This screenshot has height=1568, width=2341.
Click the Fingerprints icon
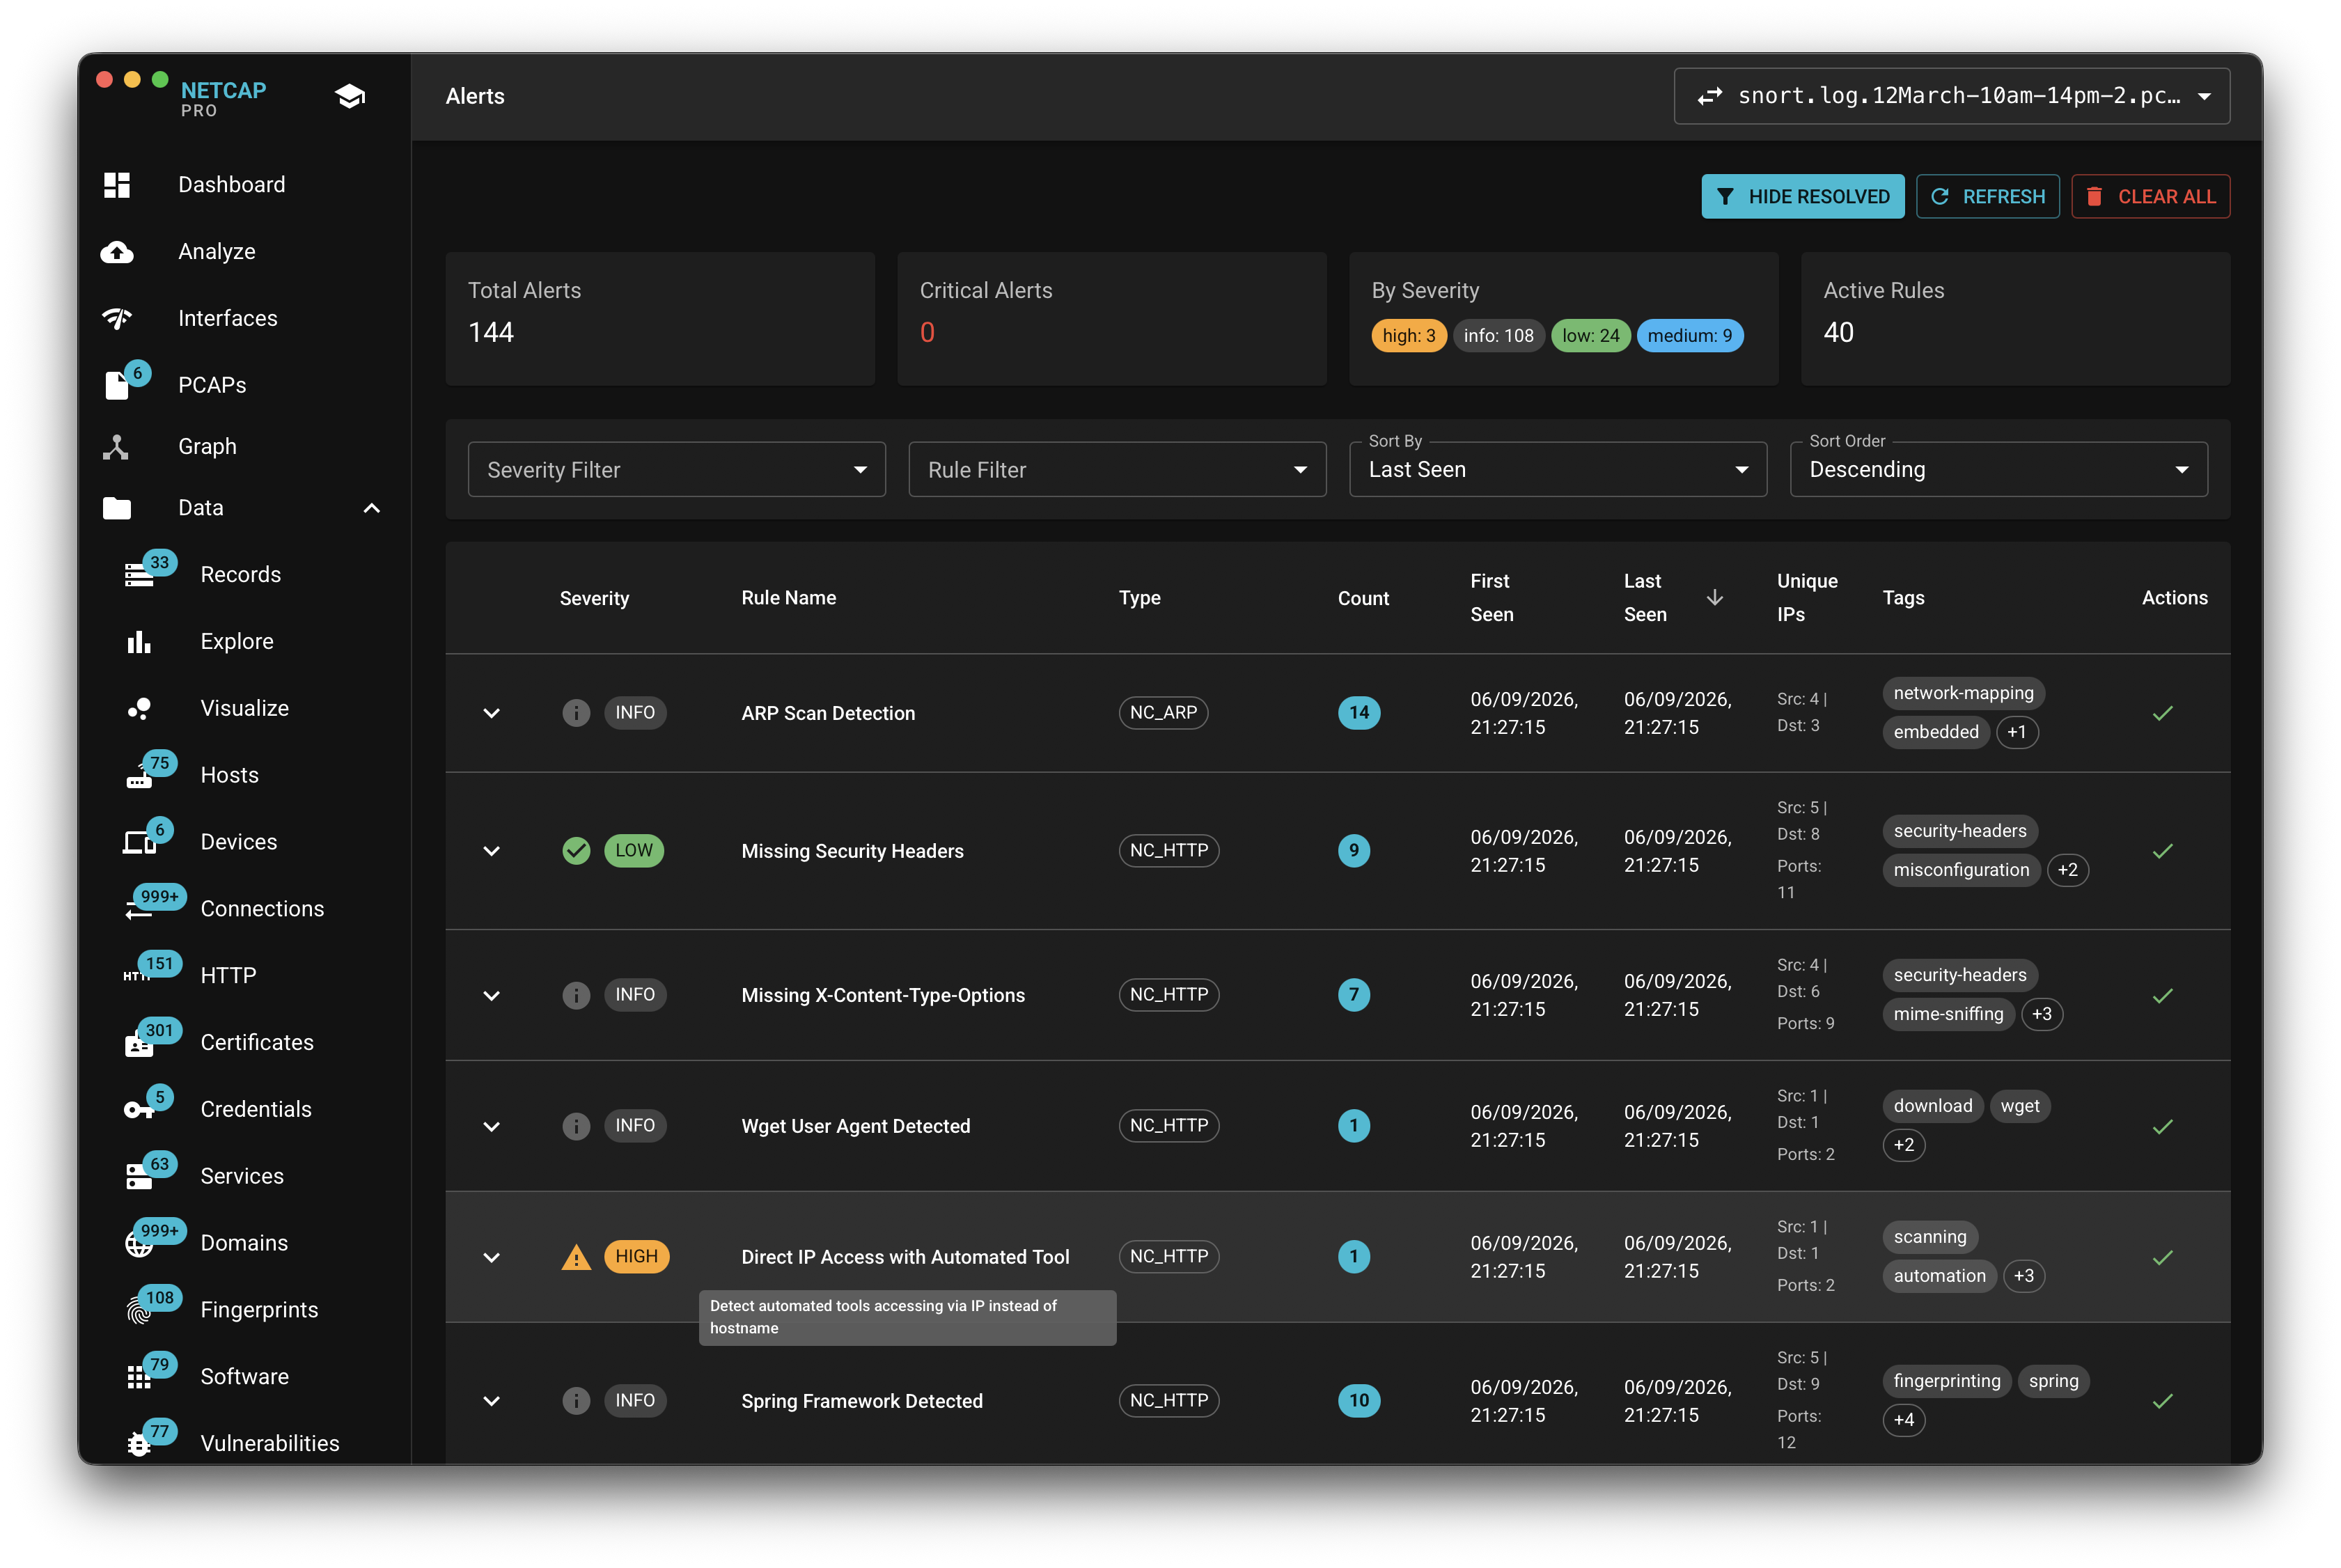(138, 1311)
